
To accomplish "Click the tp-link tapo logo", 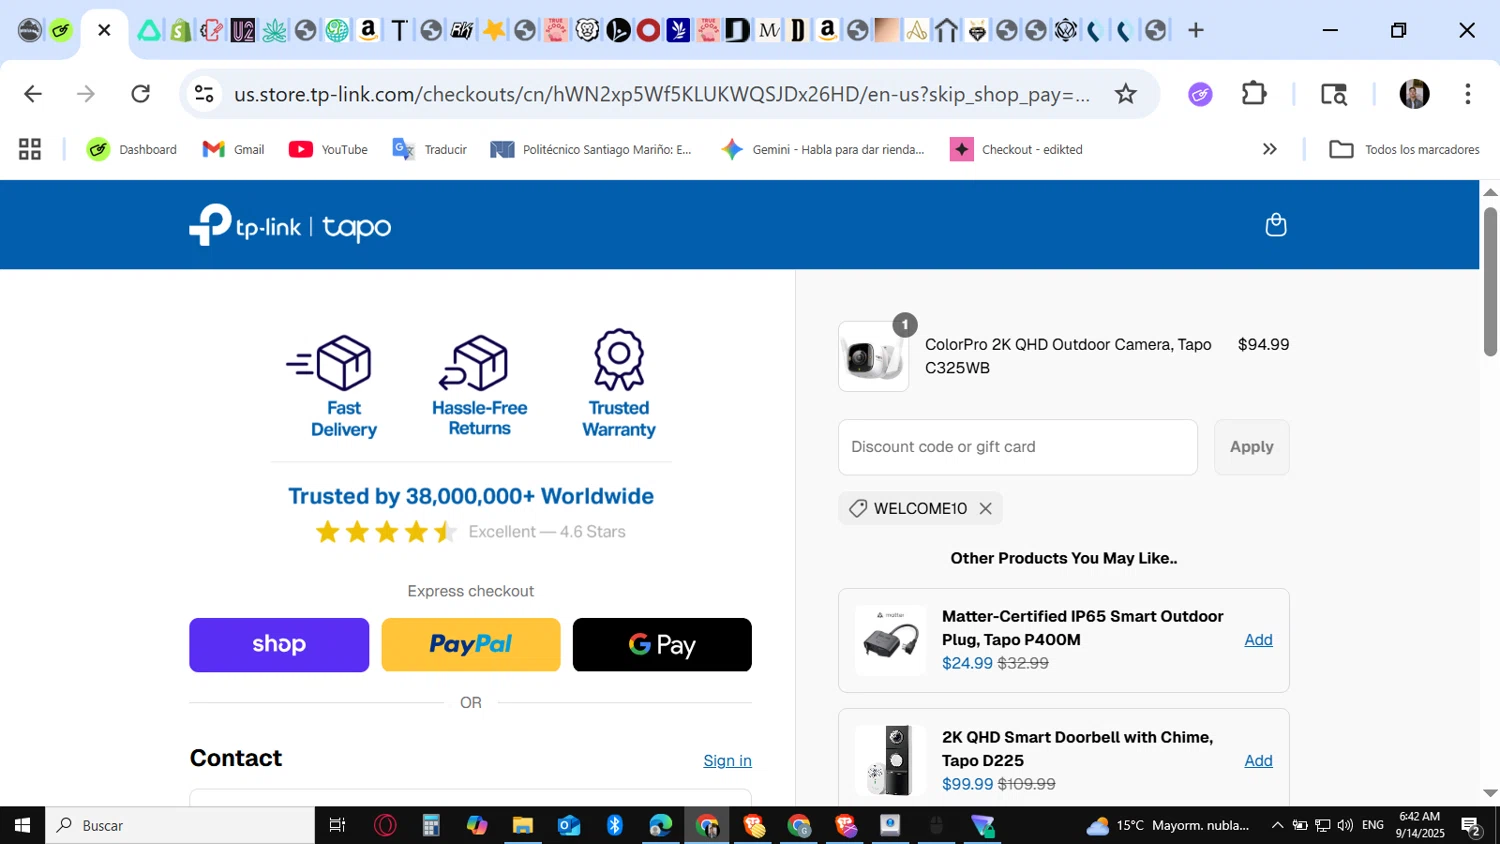I will pyautogui.click(x=290, y=226).
